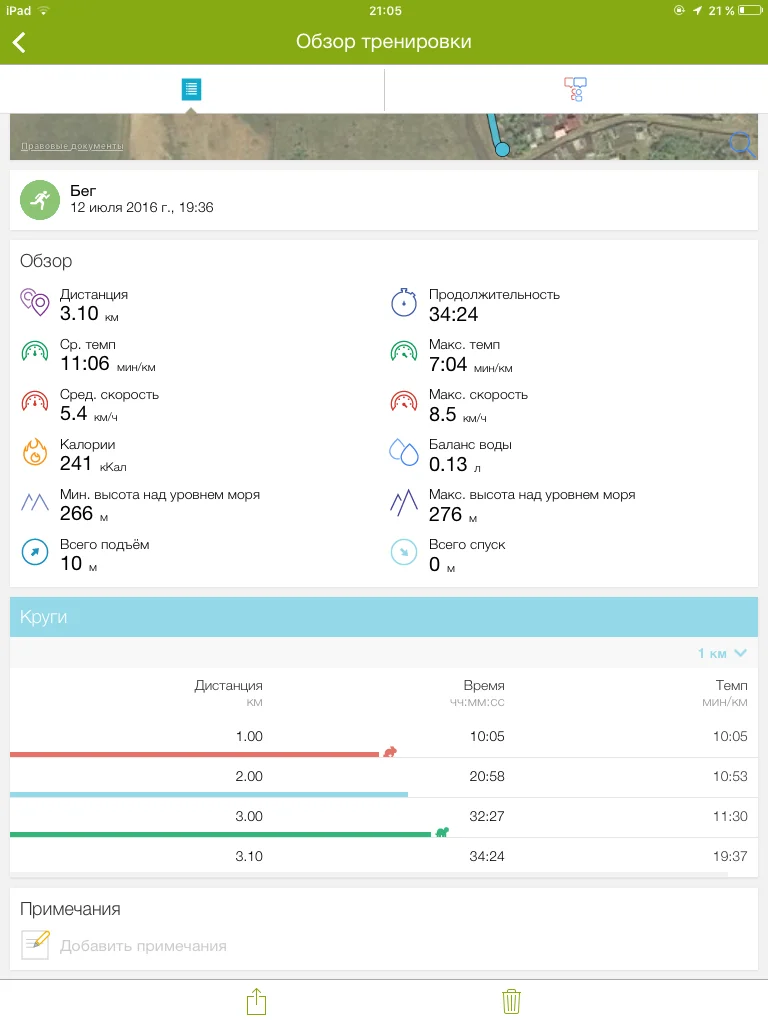This screenshot has height=1024, width=768.
Task: Tap the average pace value '11:06'
Action: tap(85, 363)
